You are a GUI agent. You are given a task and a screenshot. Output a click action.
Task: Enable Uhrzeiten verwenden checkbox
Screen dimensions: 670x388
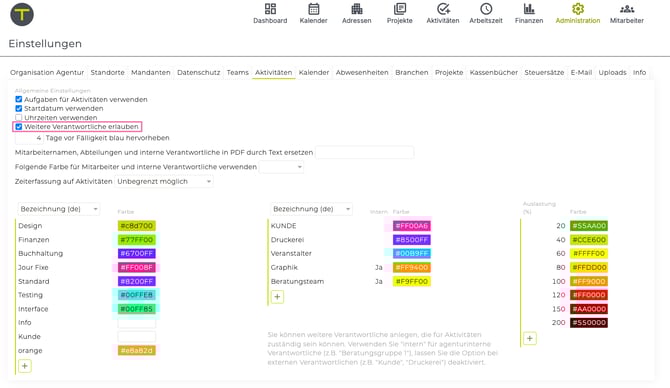coord(18,117)
